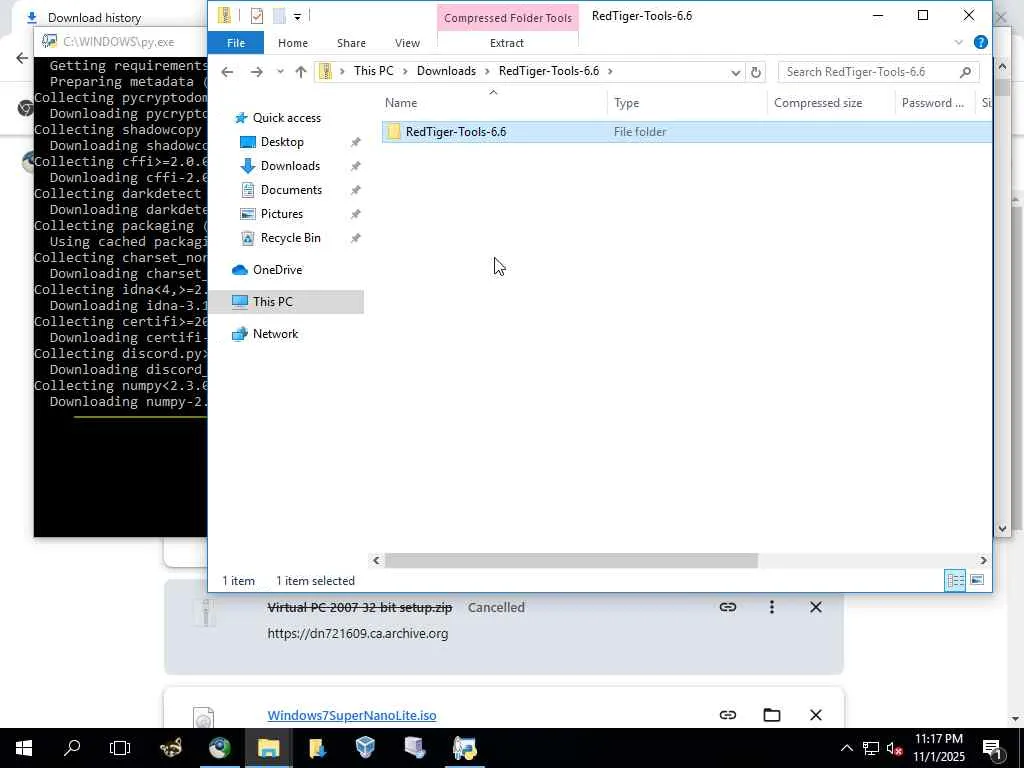Click RedTiger-Tools-6.6 in the address breadcrumb

coord(549,71)
